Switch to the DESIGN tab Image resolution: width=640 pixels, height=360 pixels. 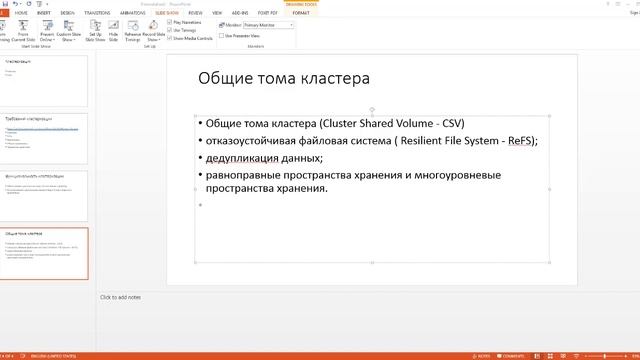[x=67, y=13]
